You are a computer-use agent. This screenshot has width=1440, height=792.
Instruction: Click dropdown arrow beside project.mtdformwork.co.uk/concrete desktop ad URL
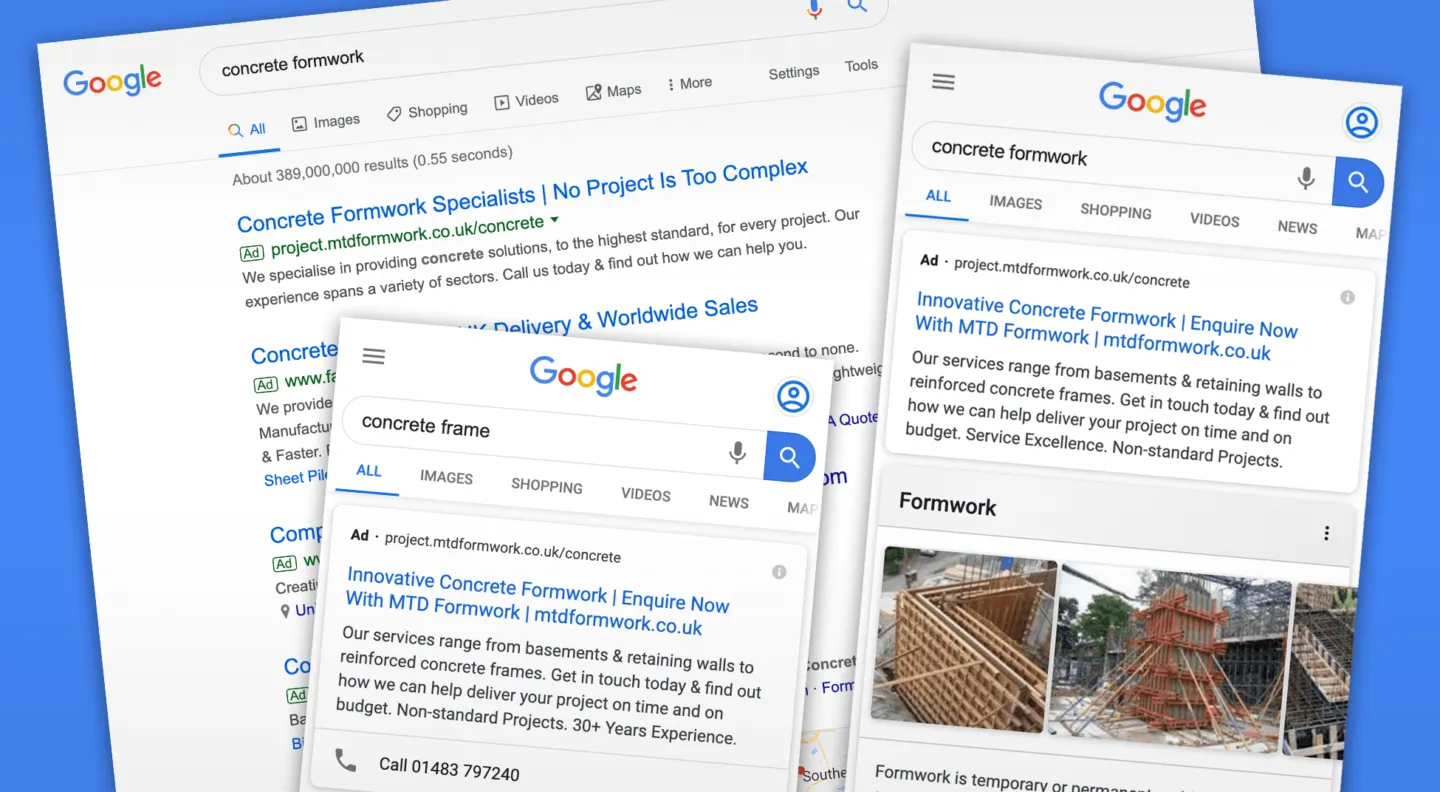(x=555, y=220)
